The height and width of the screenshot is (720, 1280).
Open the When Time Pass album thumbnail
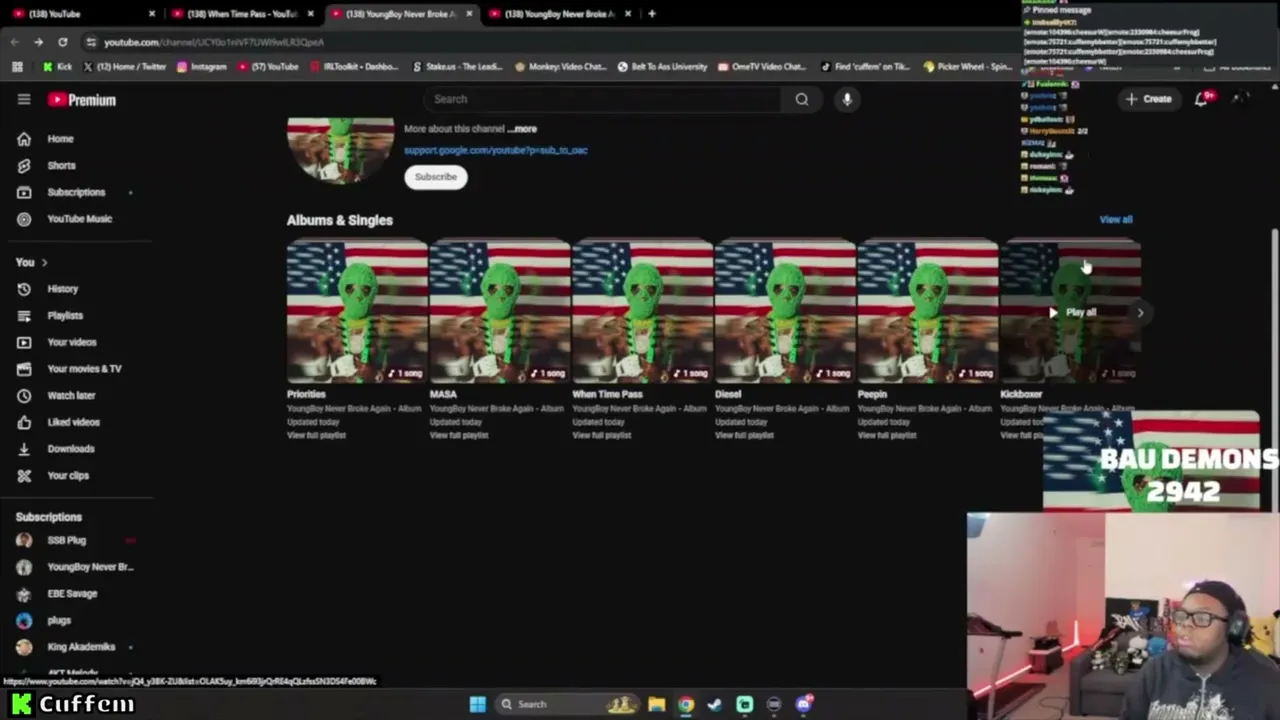(x=642, y=312)
